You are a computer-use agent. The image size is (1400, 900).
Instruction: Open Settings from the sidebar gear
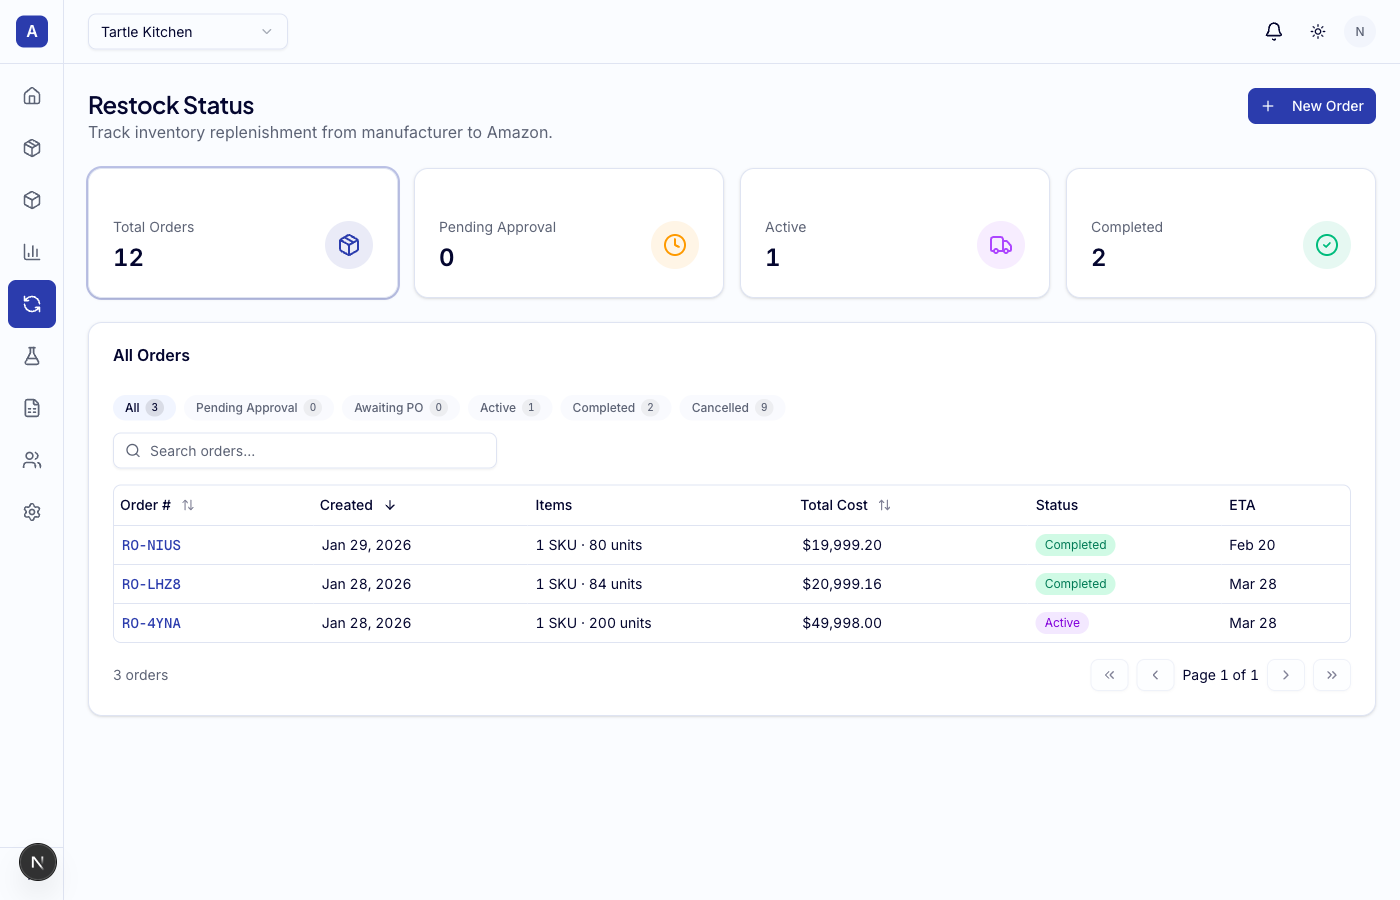pos(31,512)
